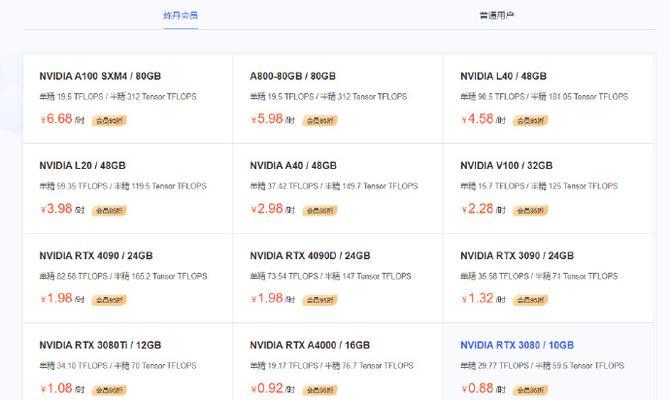Click the NVIDIA RTX 3080Ti / 12GB title

[100, 345]
